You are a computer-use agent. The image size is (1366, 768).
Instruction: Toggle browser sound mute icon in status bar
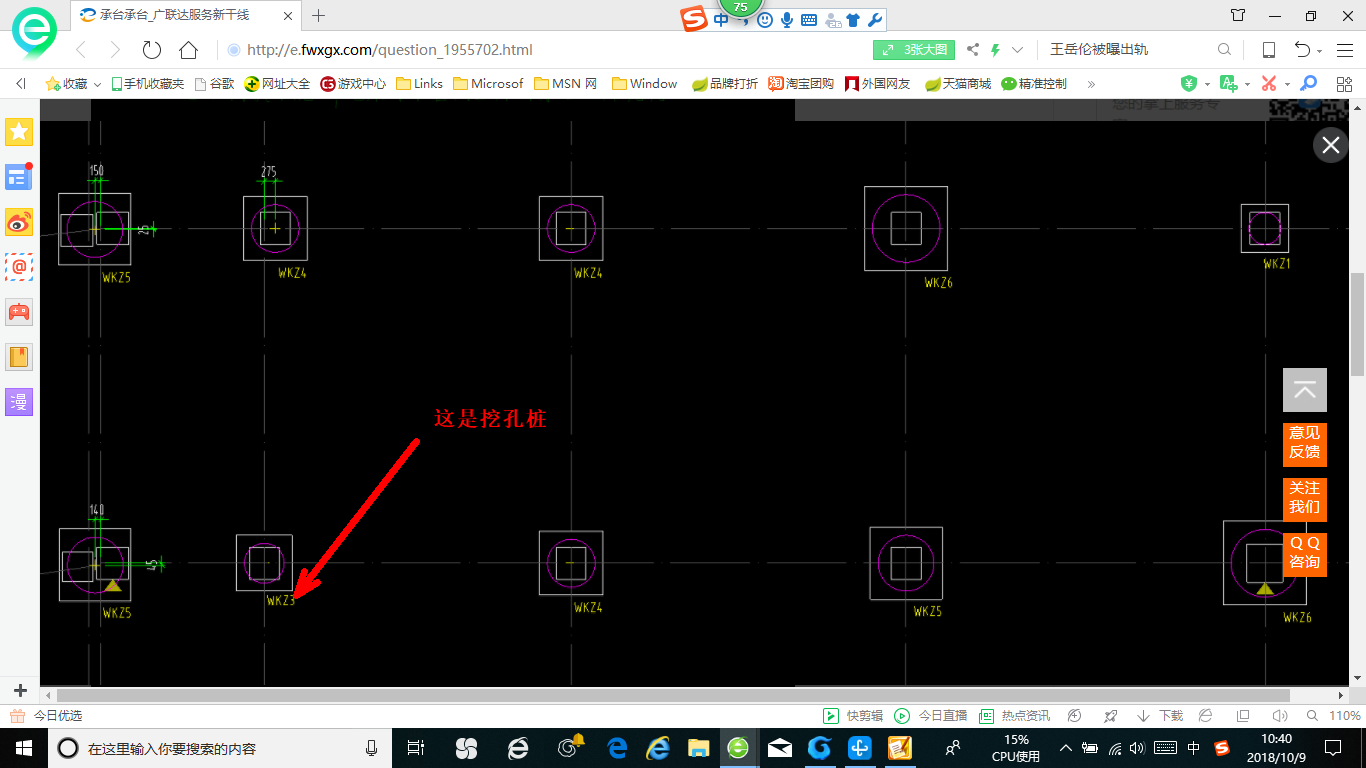(1280, 716)
